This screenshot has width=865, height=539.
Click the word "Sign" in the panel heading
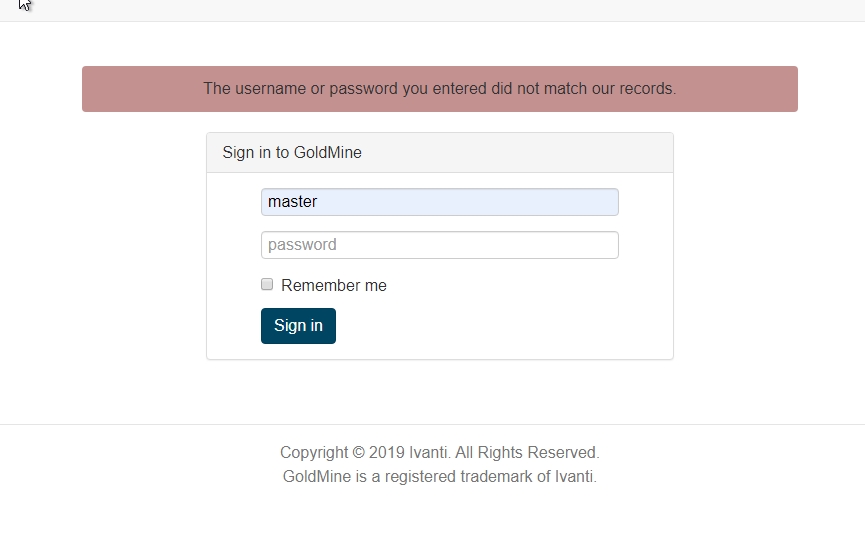click(238, 153)
